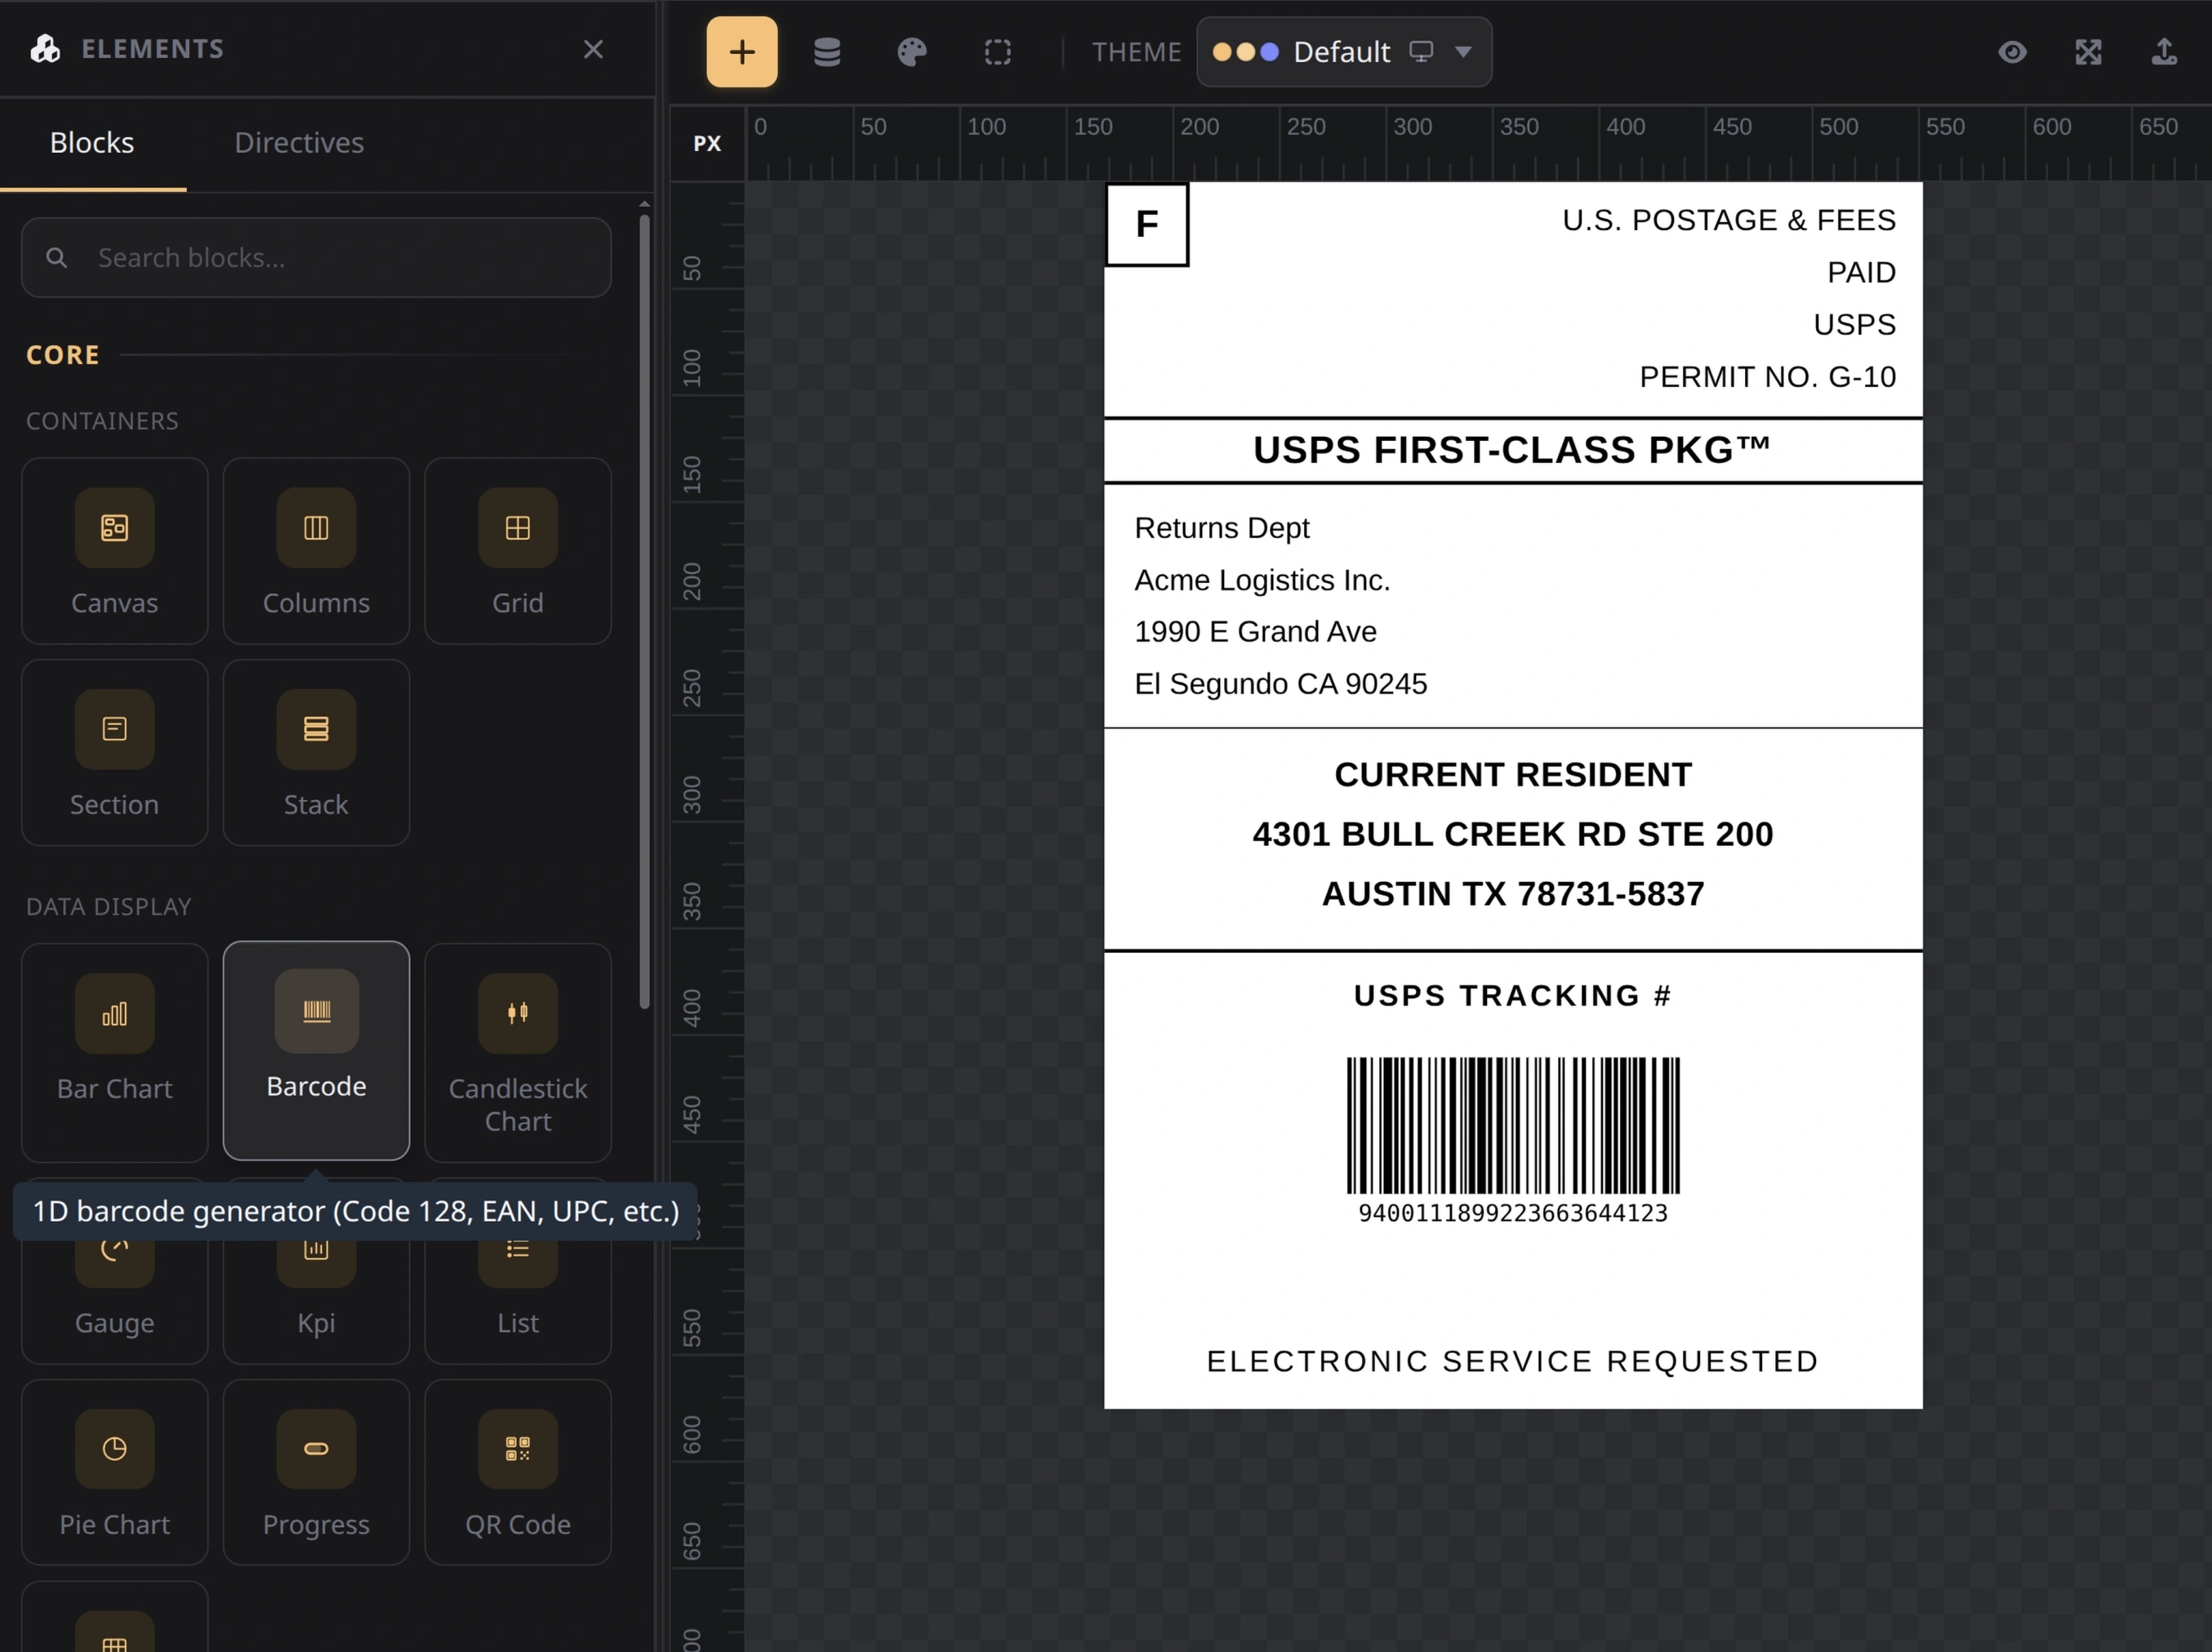Click the 'PAID' text on label
This screenshot has height=1652, width=2212.
click(1860, 272)
